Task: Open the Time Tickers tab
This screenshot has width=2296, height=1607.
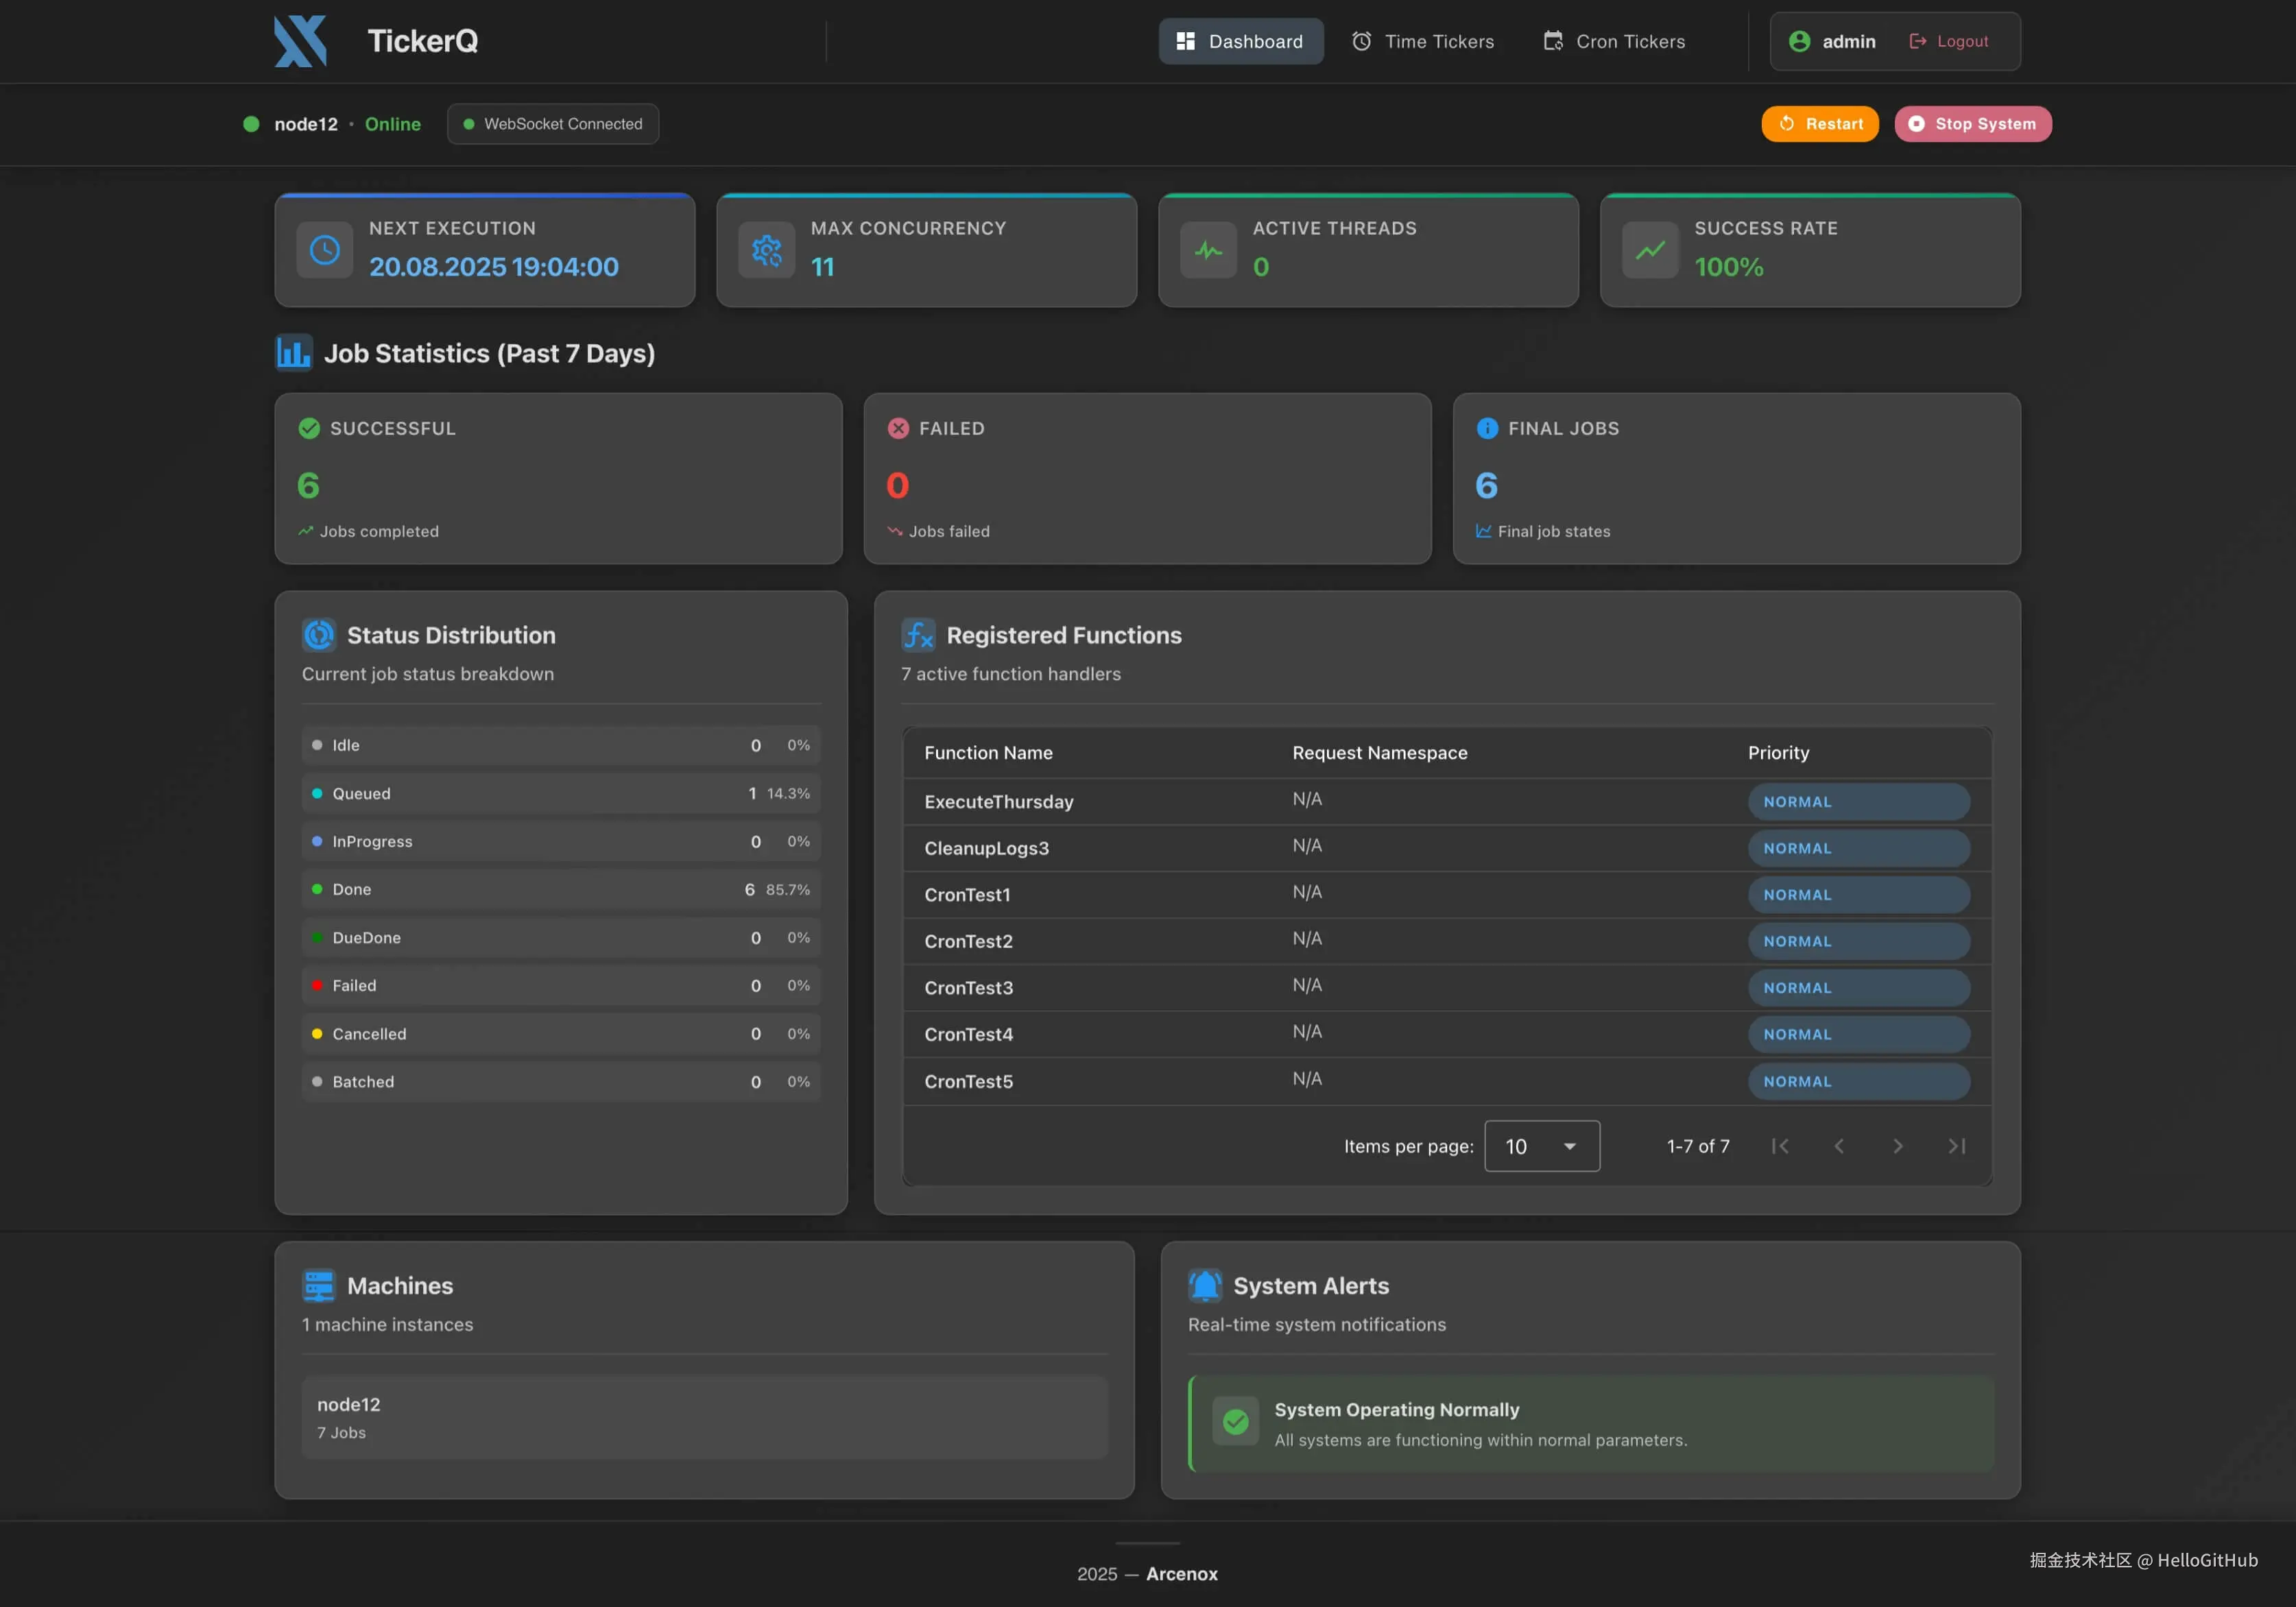Action: (x=1422, y=41)
